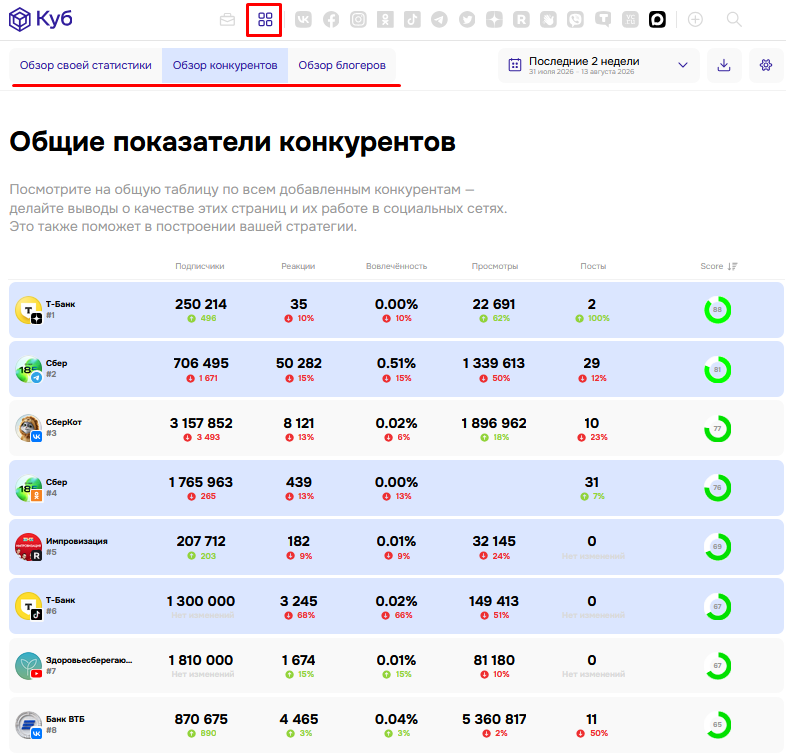
Task: Expand the Последние 2 недели period dropdown
Action: [599, 65]
